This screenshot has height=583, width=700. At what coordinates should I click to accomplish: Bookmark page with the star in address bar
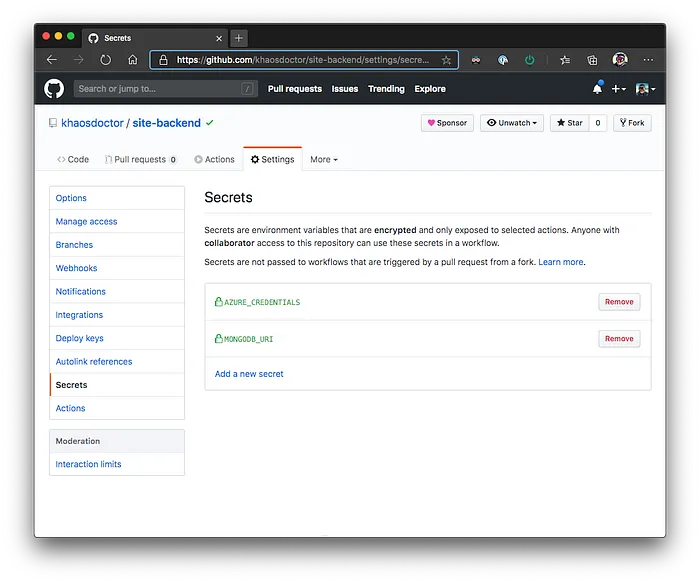pyautogui.click(x=446, y=60)
